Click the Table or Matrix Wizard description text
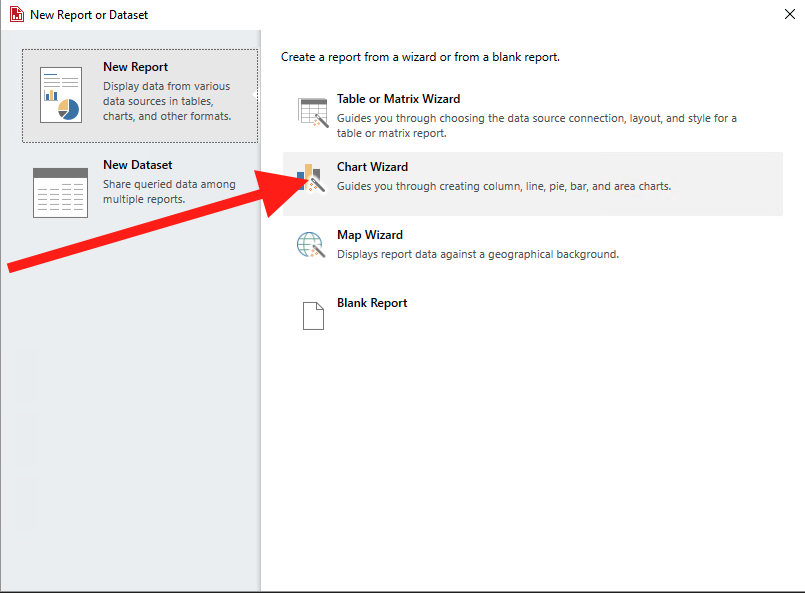Viewport: 805px width, 593px height. 536,125
